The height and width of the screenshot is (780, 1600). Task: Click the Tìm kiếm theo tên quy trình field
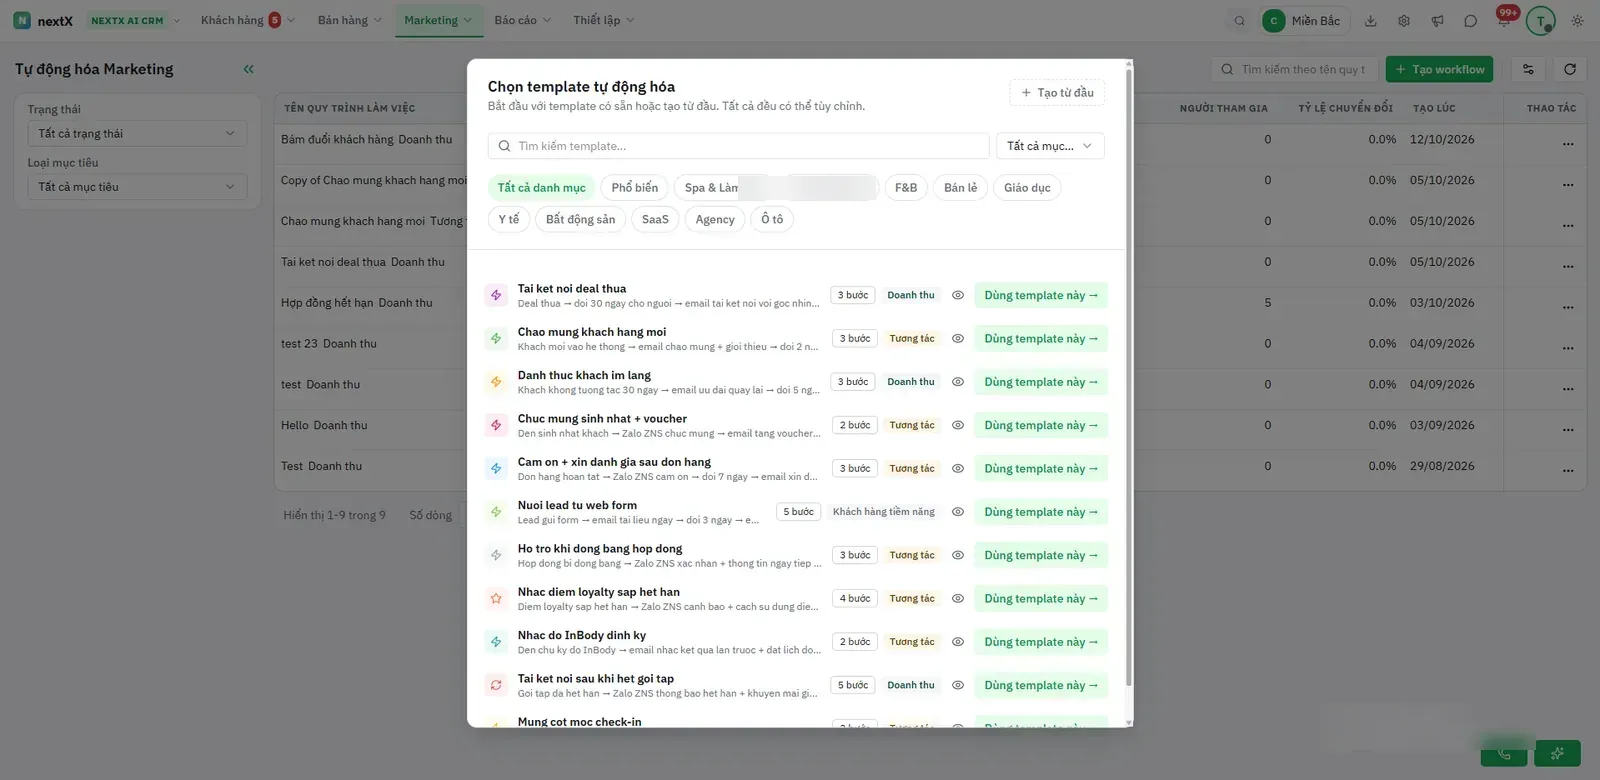[x=1294, y=69]
